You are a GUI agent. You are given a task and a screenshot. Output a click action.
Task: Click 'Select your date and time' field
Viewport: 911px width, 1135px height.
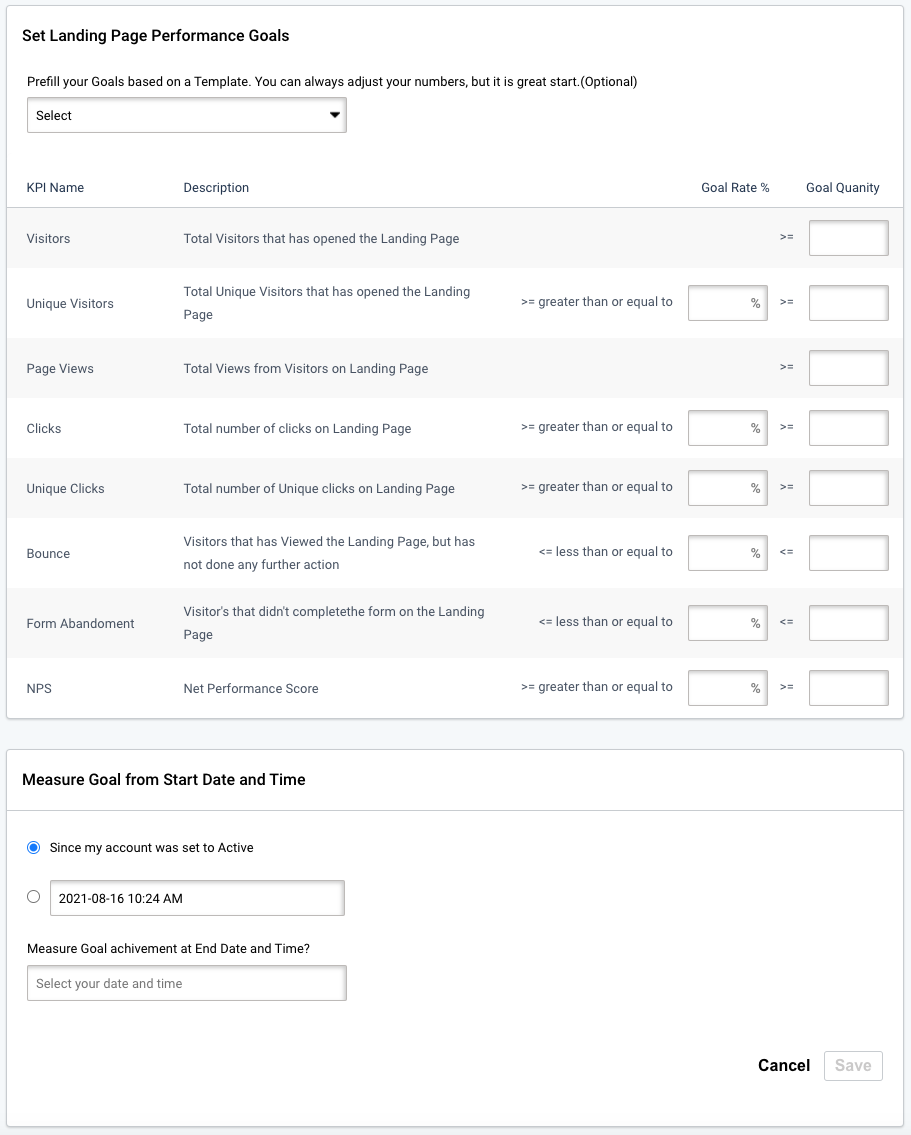(x=186, y=983)
